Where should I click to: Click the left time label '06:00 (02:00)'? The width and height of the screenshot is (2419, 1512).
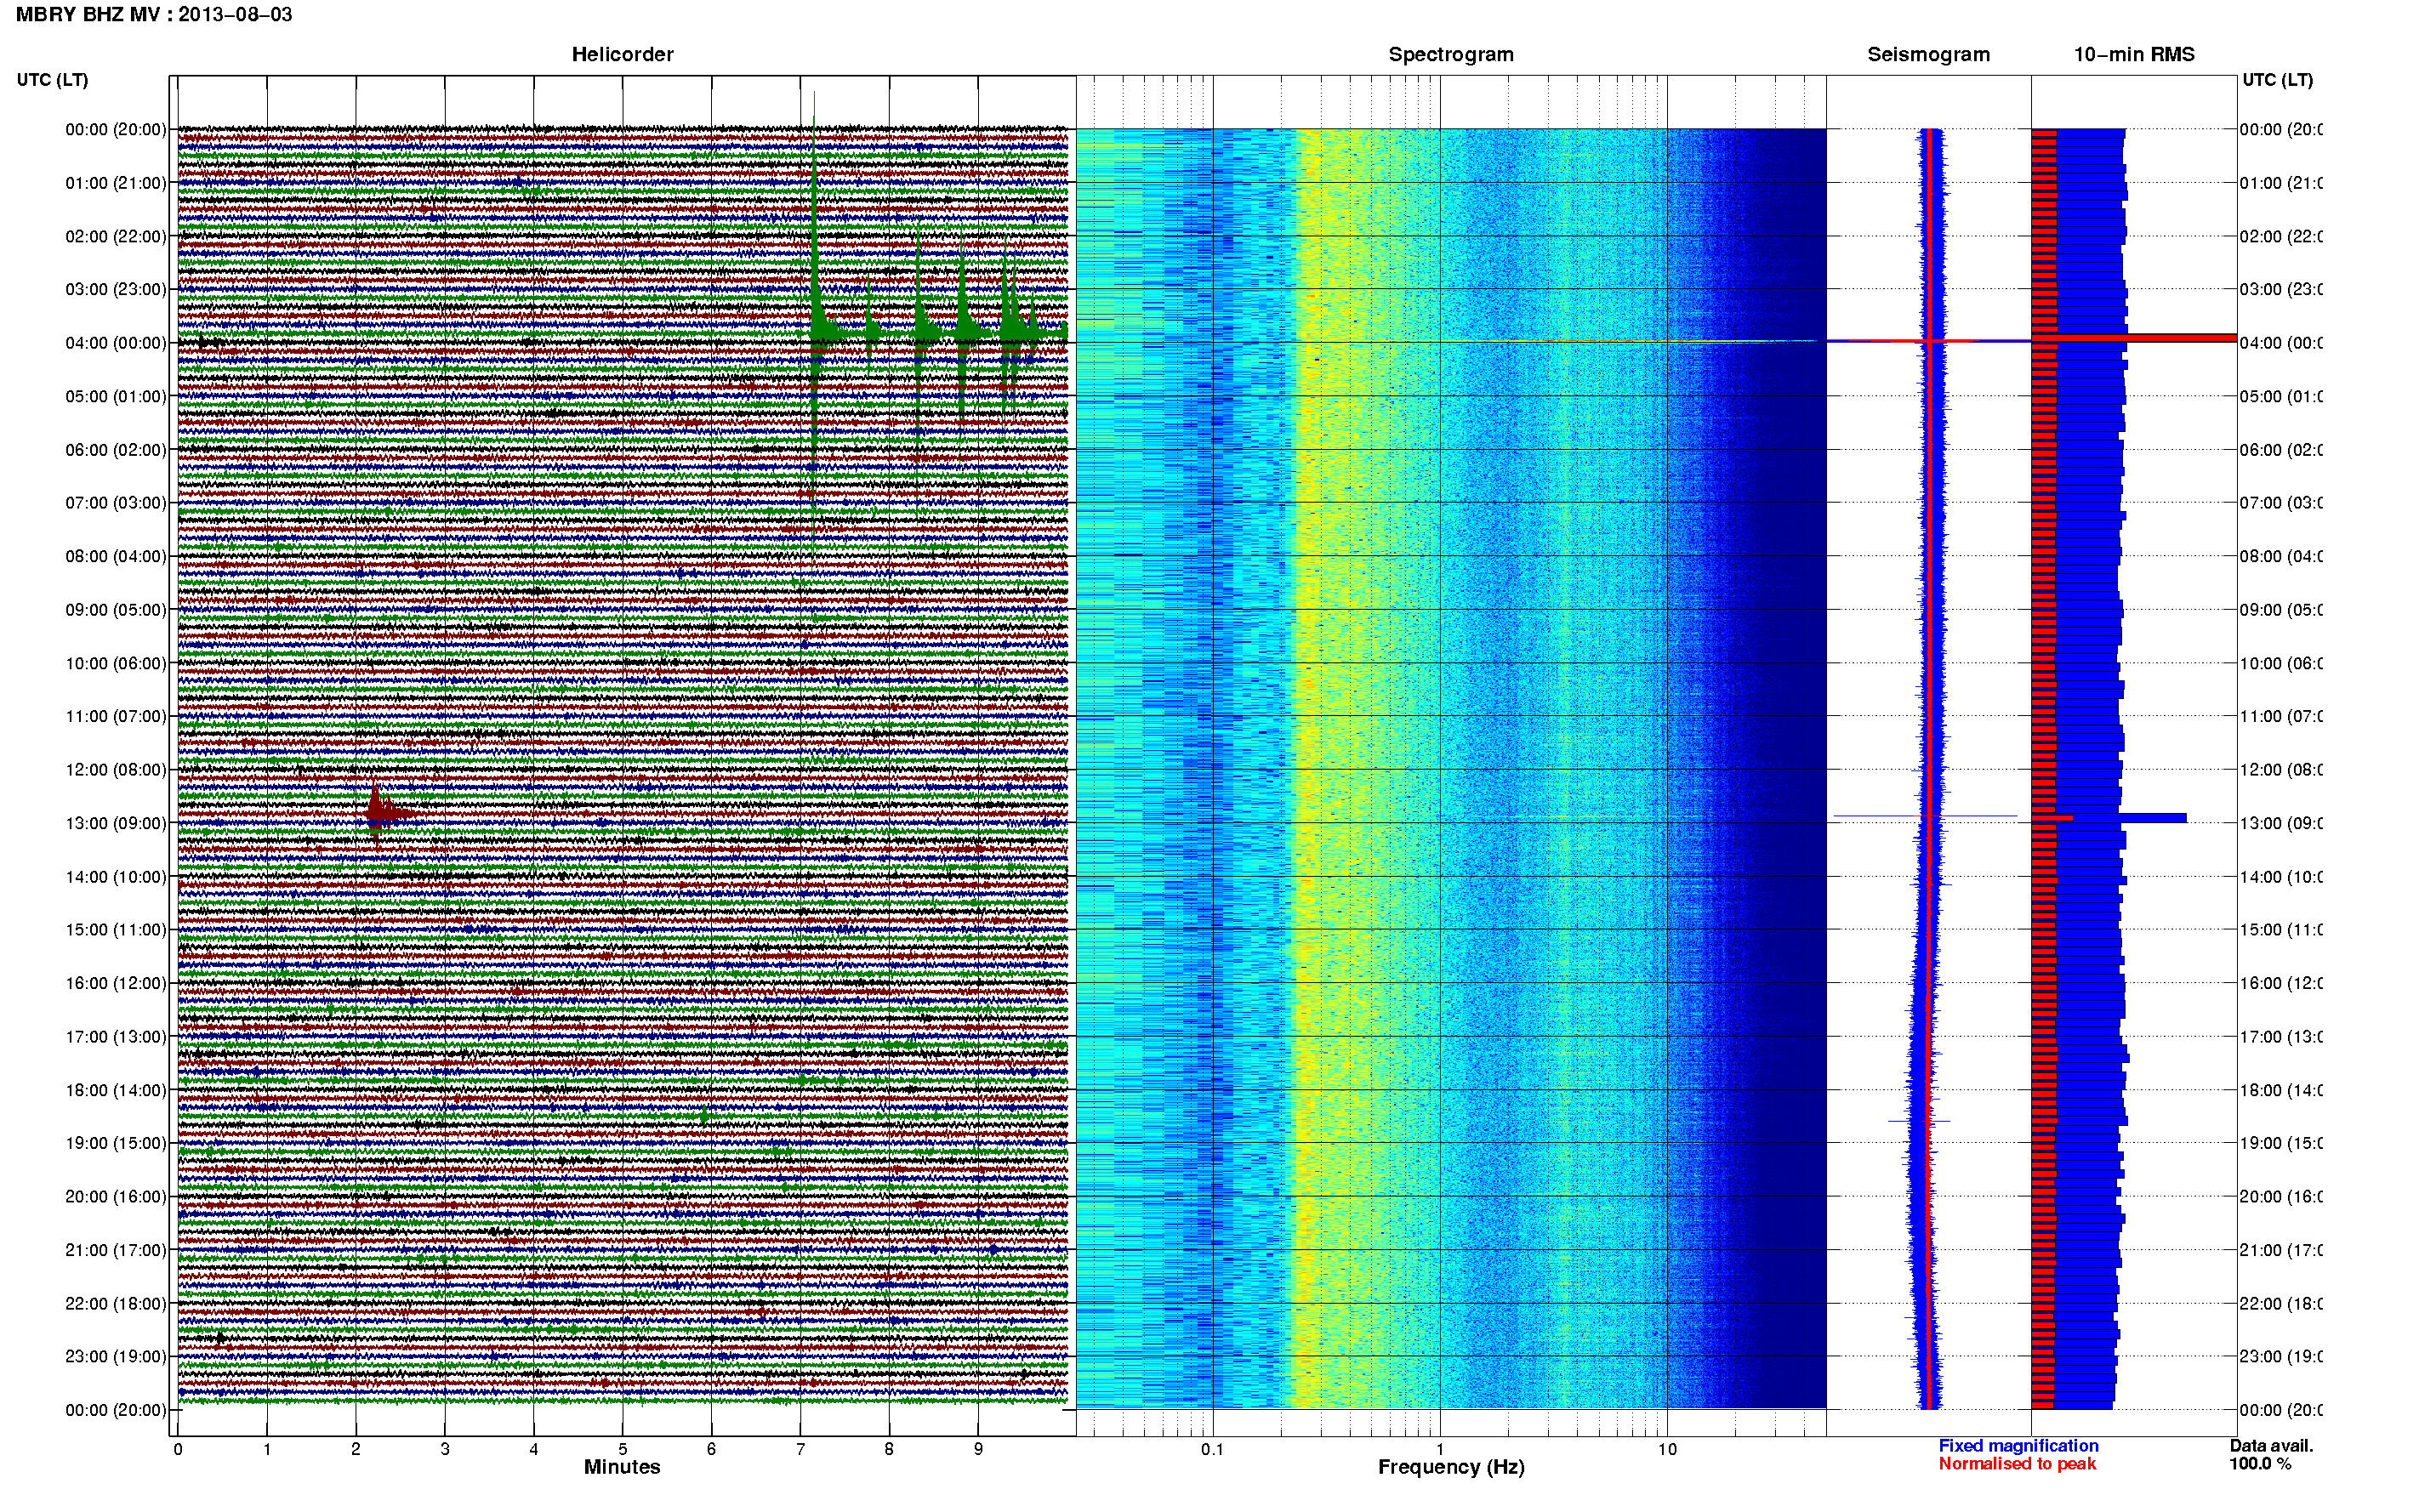click(x=116, y=450)
